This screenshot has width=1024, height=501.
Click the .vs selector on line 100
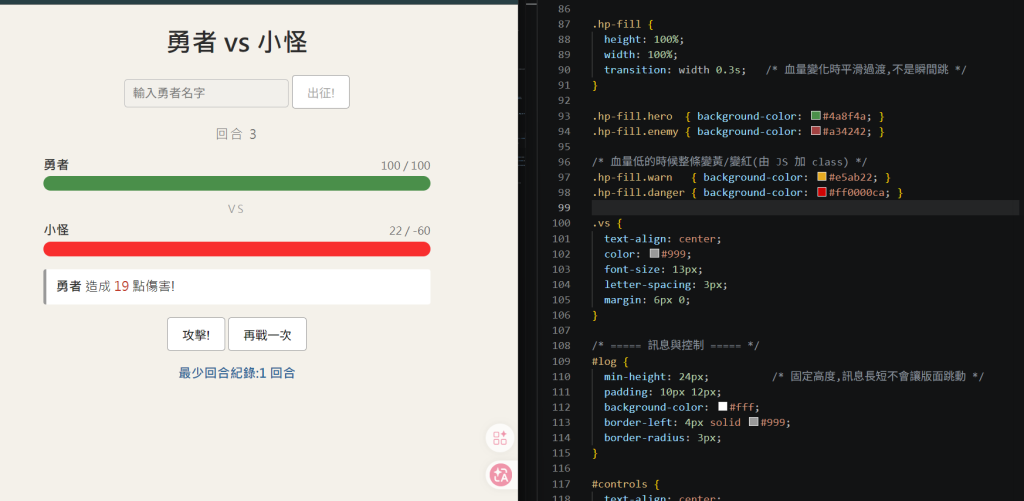601,223
